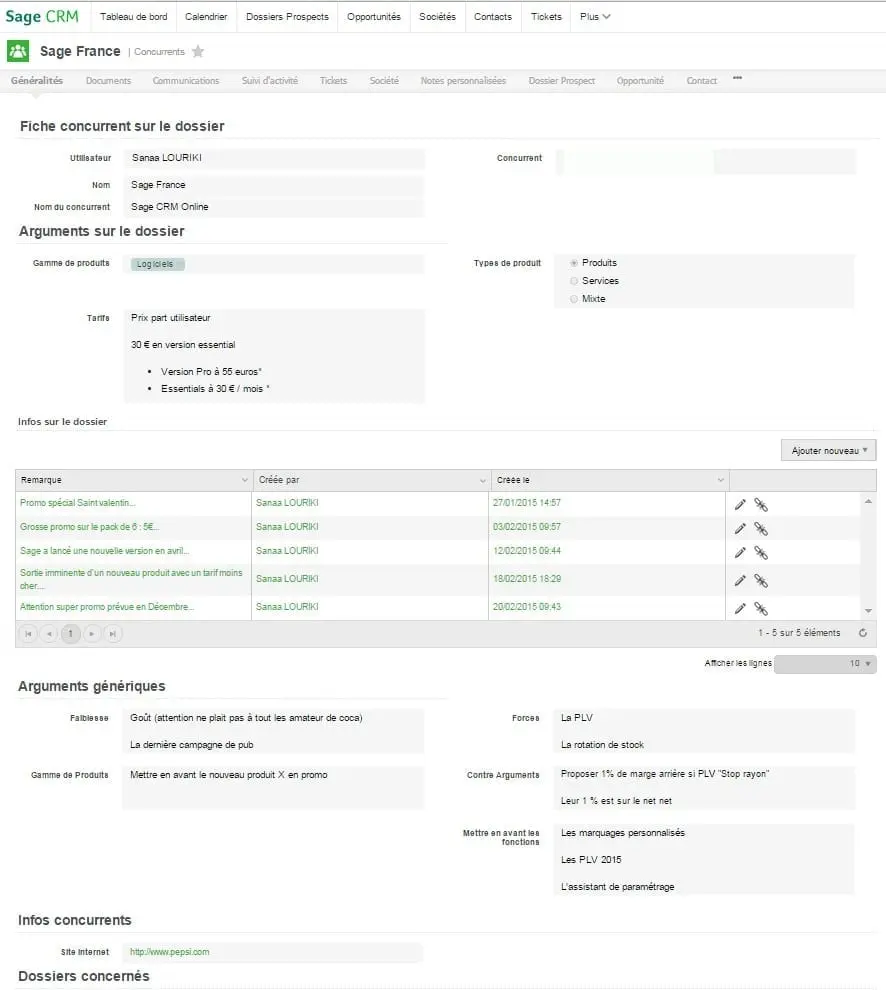Remove the Logiciels product range tag
The height and width of the screenshot is (990, 886).
[158, 264]
